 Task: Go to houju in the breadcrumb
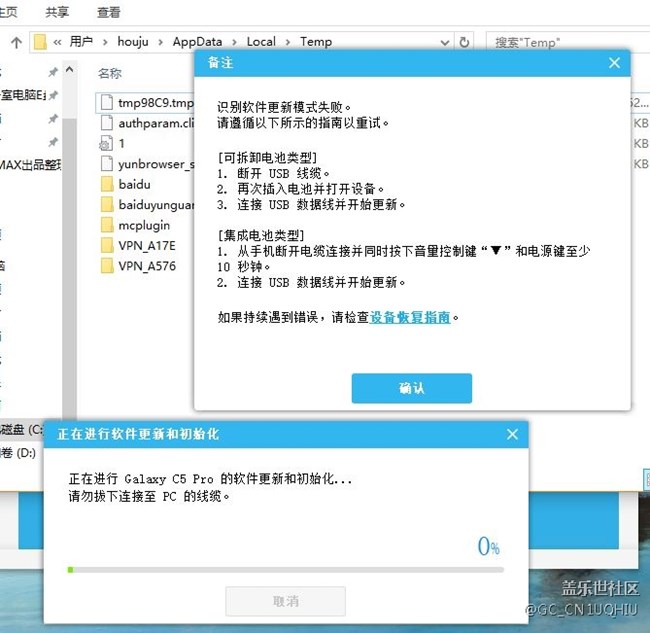pos(133,41)
